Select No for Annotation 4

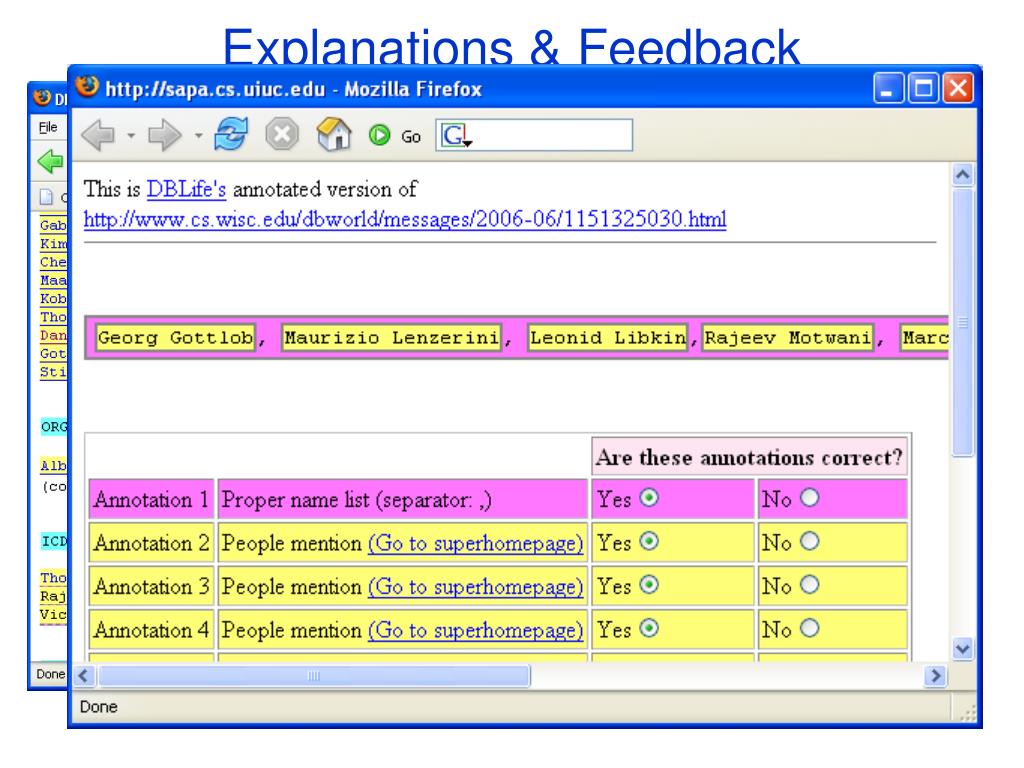tap(802, 630)
